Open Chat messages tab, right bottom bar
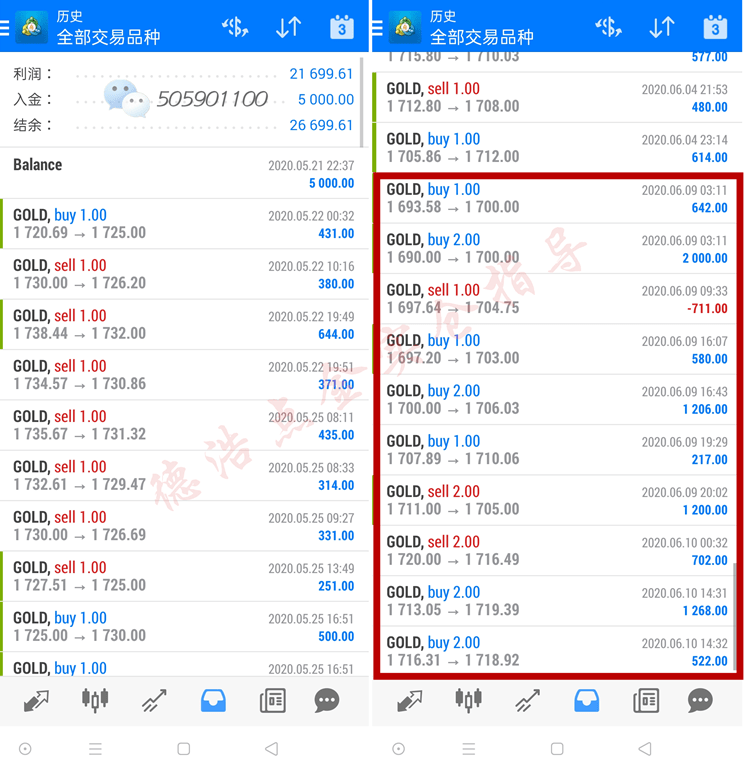745x774 pixels. pyautogui.click(x=700, y=700)
